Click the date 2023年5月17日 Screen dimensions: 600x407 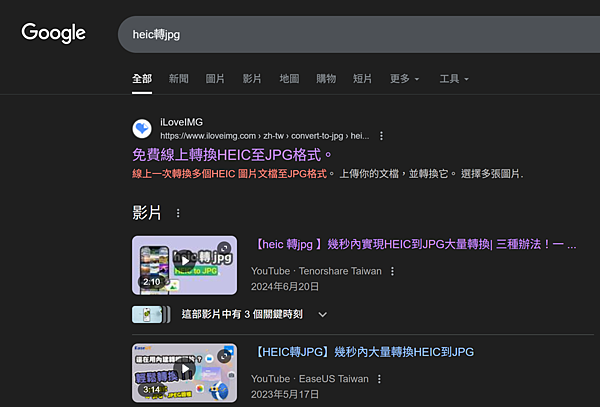pos(285,394)
